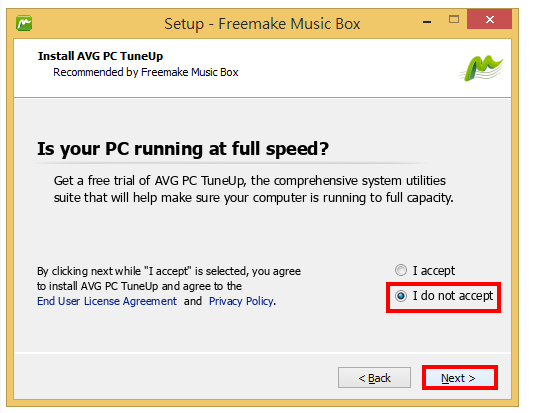Screen dimensions: 533x413
Task: Click the "I accept" label text
Action: pyautogui.click(x=434, y=271)
